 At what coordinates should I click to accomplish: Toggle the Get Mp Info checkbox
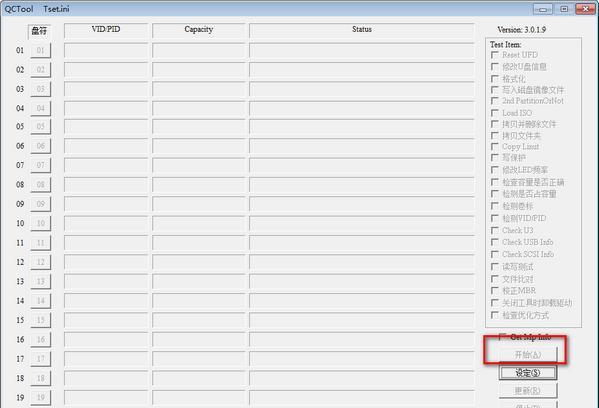click(503, 337)
